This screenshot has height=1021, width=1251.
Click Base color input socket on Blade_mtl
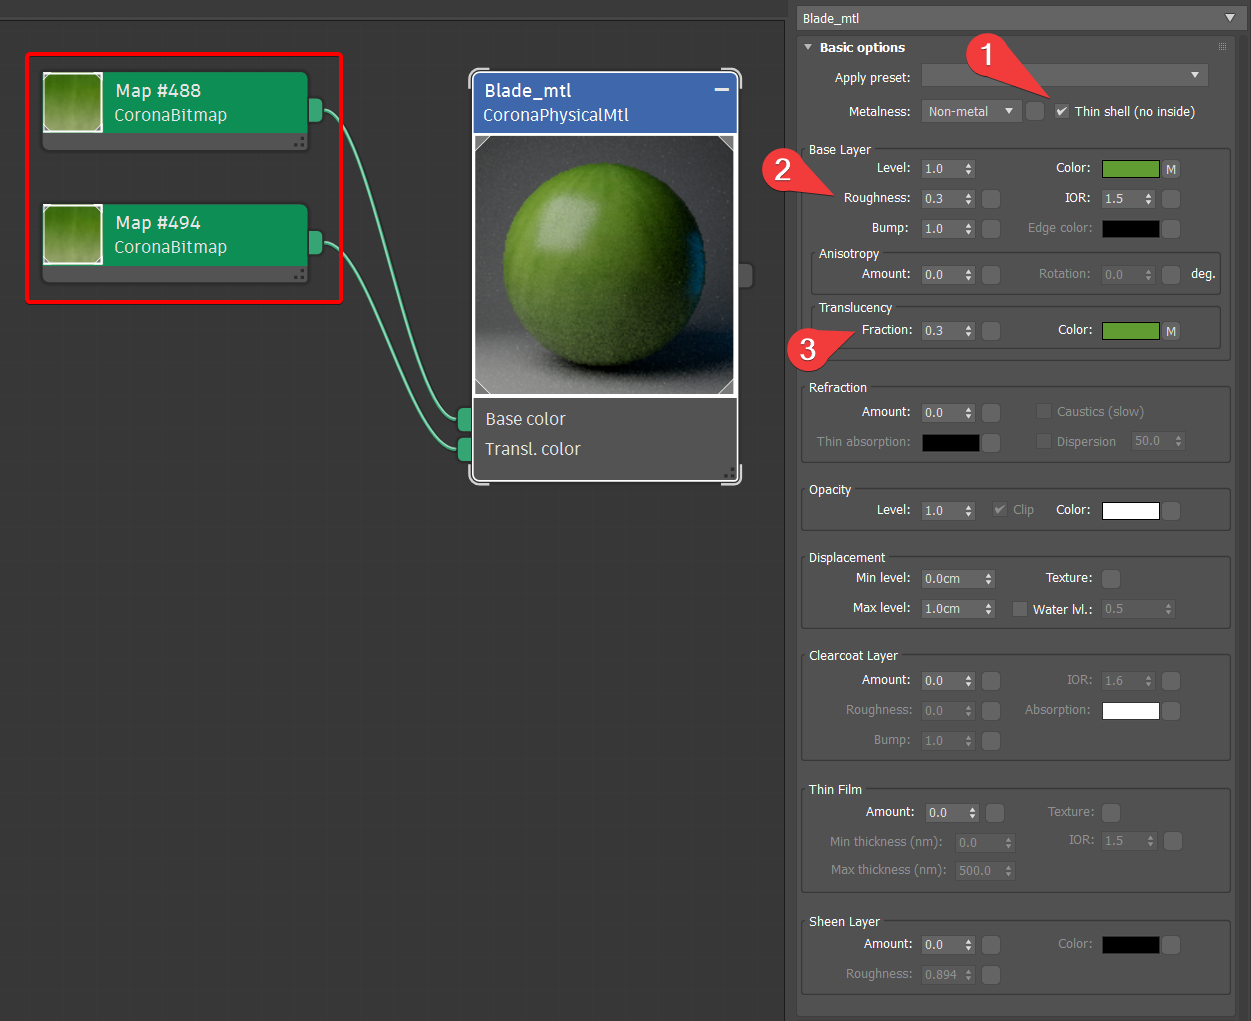[x=464, y=418]
